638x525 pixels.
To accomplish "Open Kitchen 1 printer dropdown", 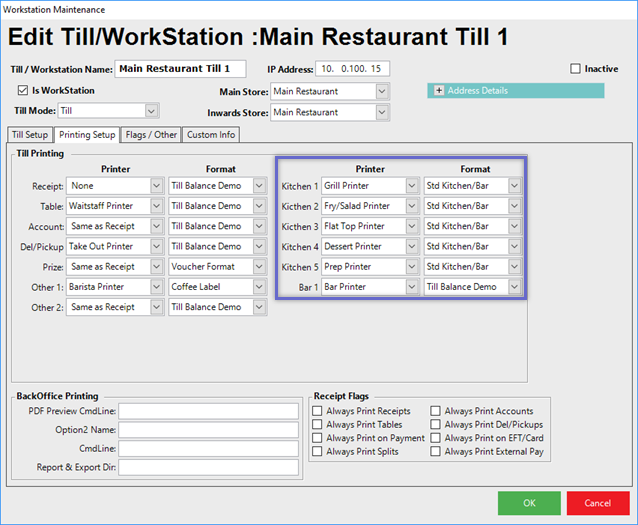I will point(411,186).
